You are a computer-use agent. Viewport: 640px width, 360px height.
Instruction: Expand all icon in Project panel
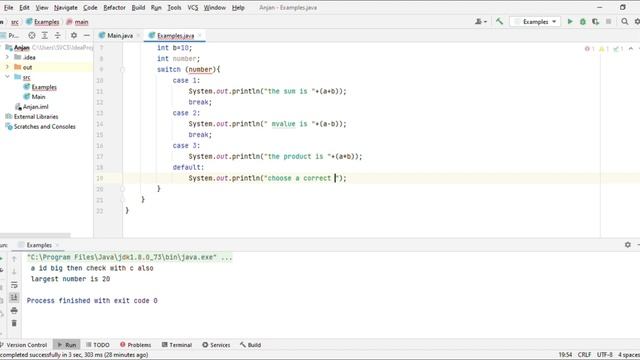tap(44, 36)
